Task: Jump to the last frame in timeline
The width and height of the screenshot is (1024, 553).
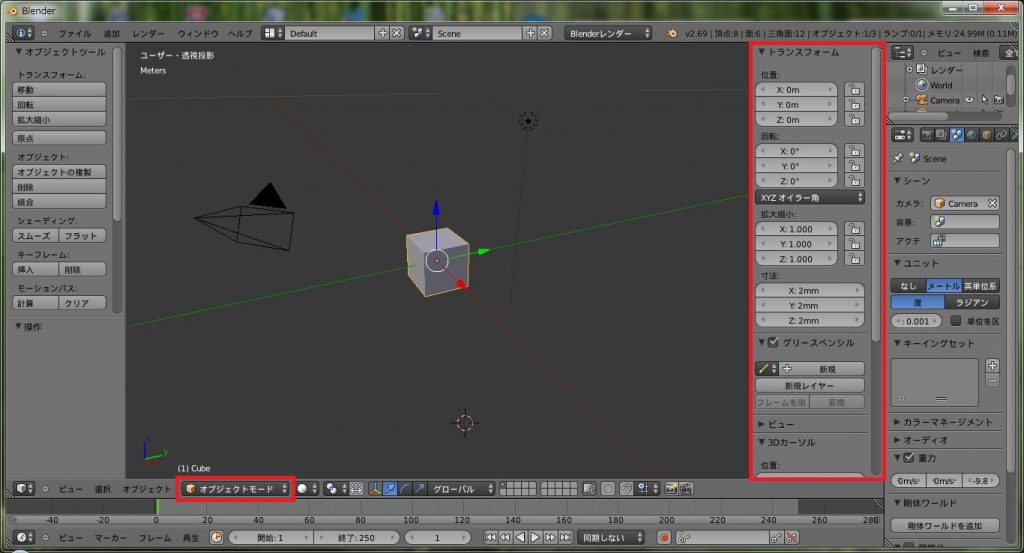Action: coord(566,537)
